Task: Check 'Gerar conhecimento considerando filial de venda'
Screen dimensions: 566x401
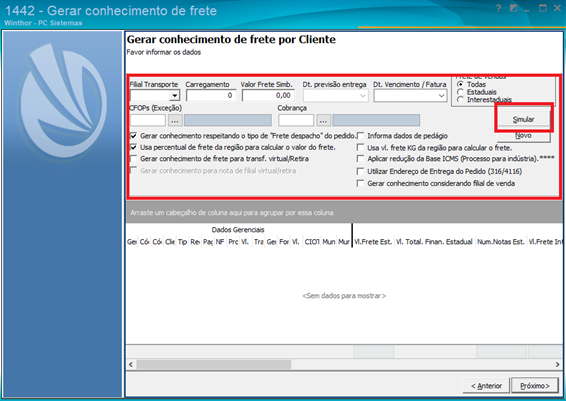Action: click(x=360, y=183)
